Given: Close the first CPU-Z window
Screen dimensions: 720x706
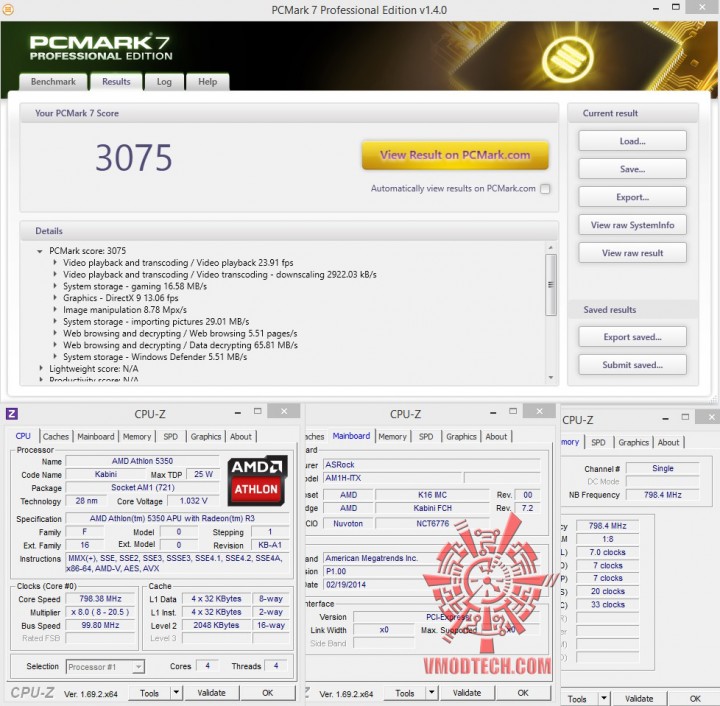Looking at the screenshot, I should pos(284,411).
